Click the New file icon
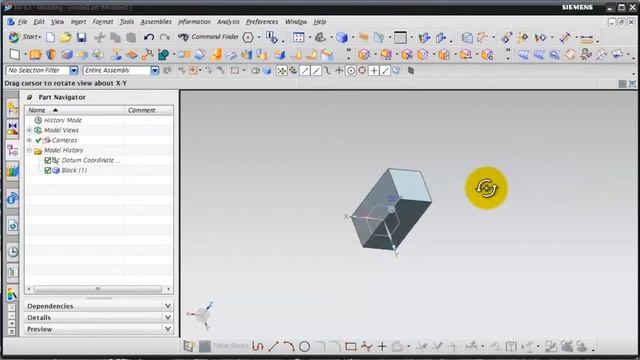Image resolution: width=640 pixels, height=360 pixels. tap(50, 38)
